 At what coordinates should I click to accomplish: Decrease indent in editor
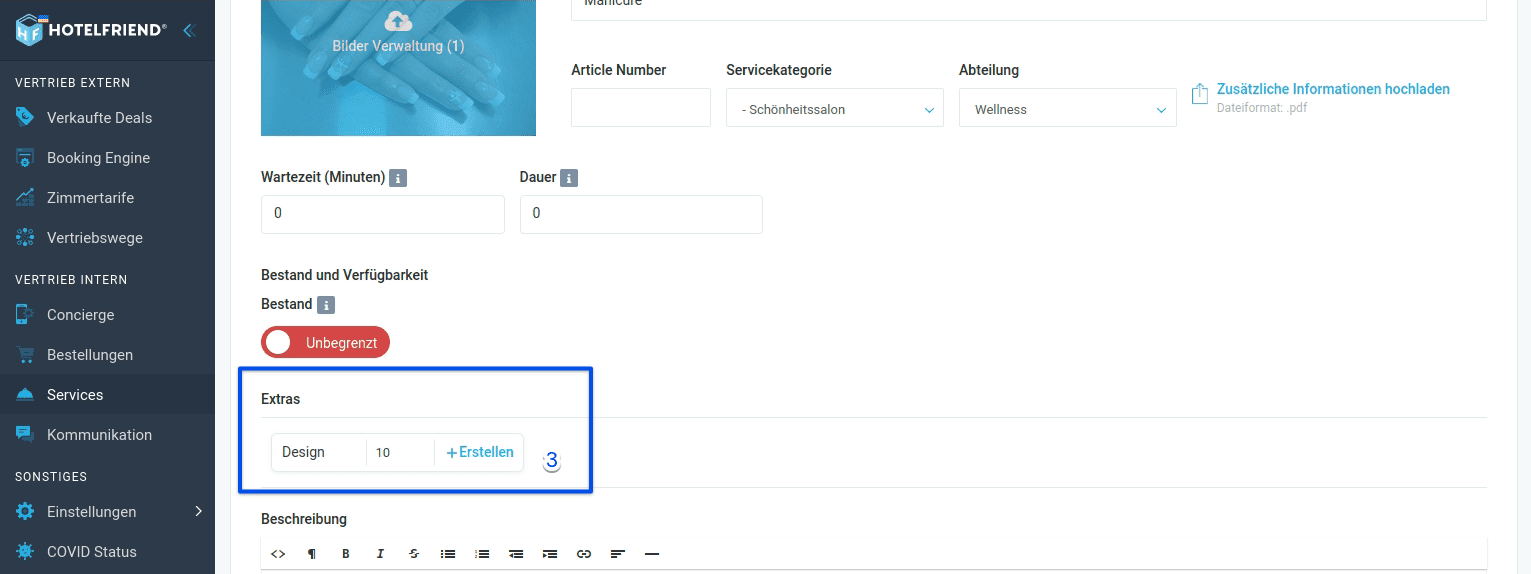tap(516, 554)
